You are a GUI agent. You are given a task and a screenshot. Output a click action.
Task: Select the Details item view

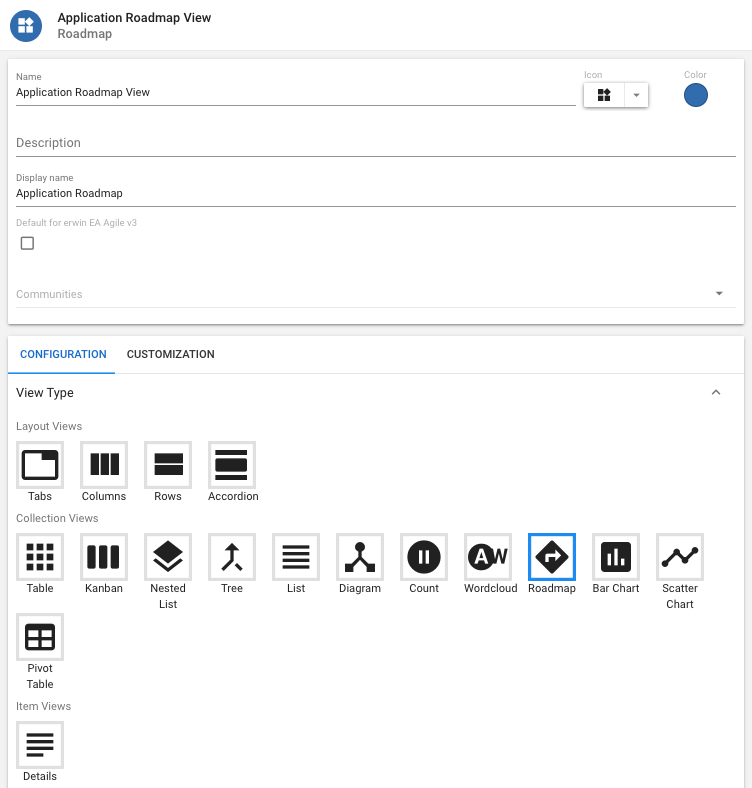40,745
